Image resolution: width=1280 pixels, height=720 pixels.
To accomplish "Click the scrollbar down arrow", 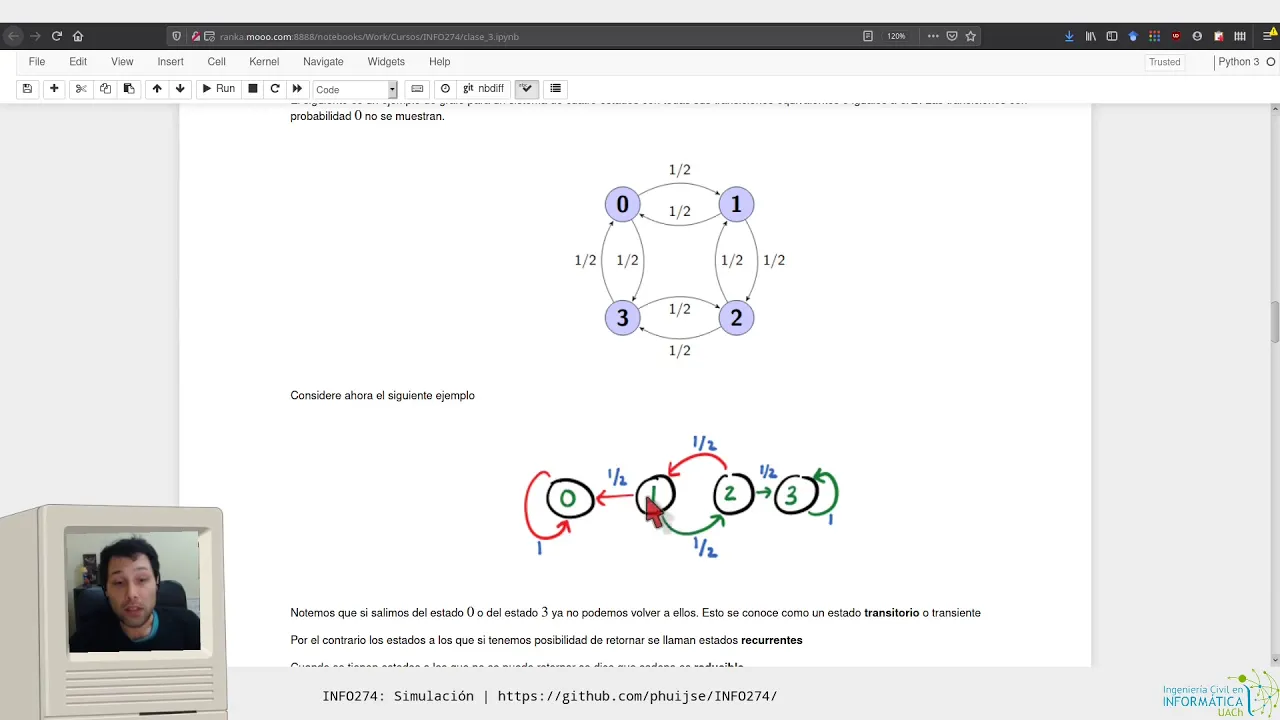I will tap(1275, 660).
